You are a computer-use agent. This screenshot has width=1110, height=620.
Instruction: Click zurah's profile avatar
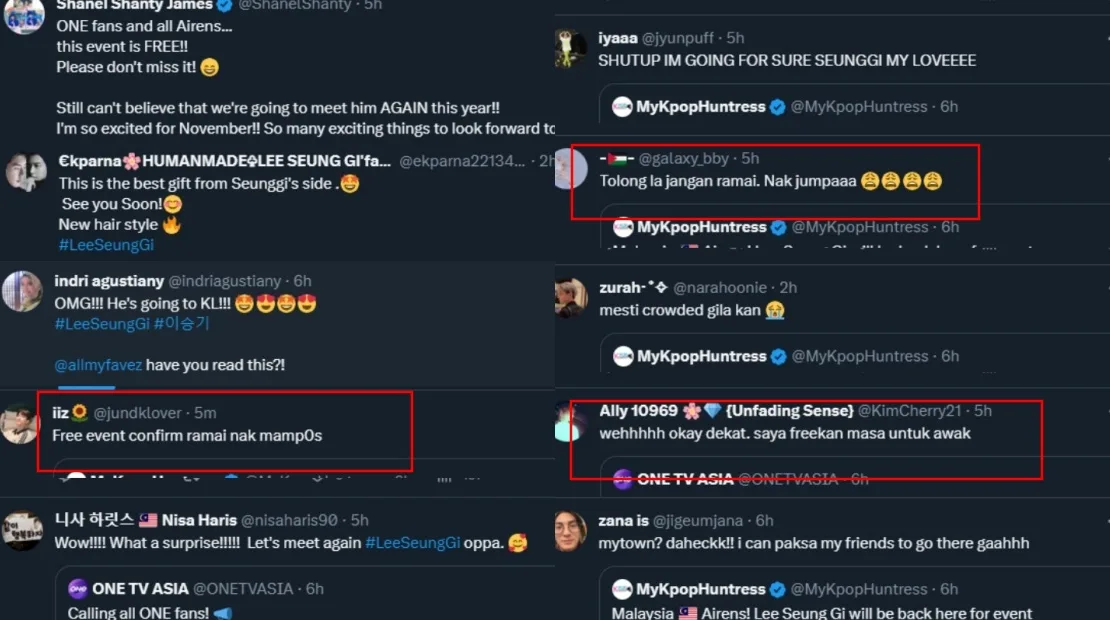[x=571, y=298]
